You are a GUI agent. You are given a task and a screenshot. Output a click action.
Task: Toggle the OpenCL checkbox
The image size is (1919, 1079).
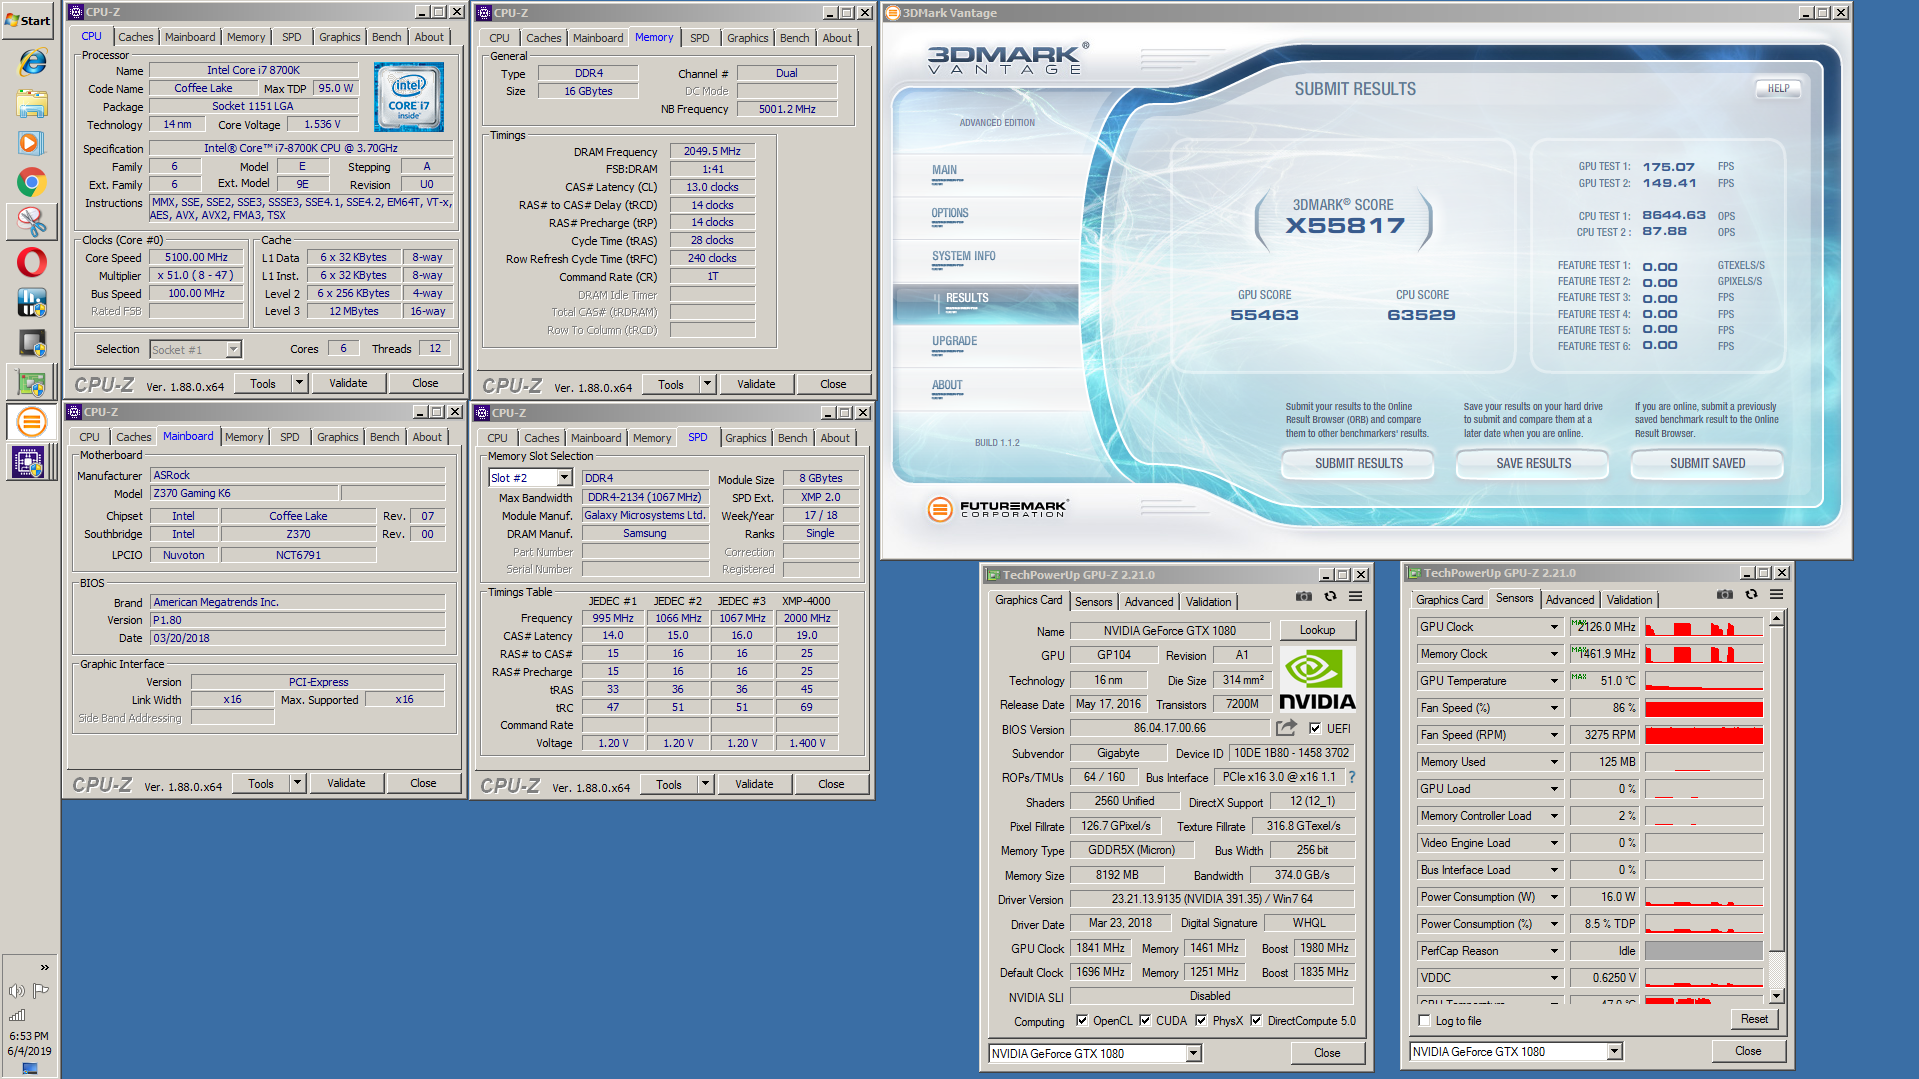[1081, 1021]
